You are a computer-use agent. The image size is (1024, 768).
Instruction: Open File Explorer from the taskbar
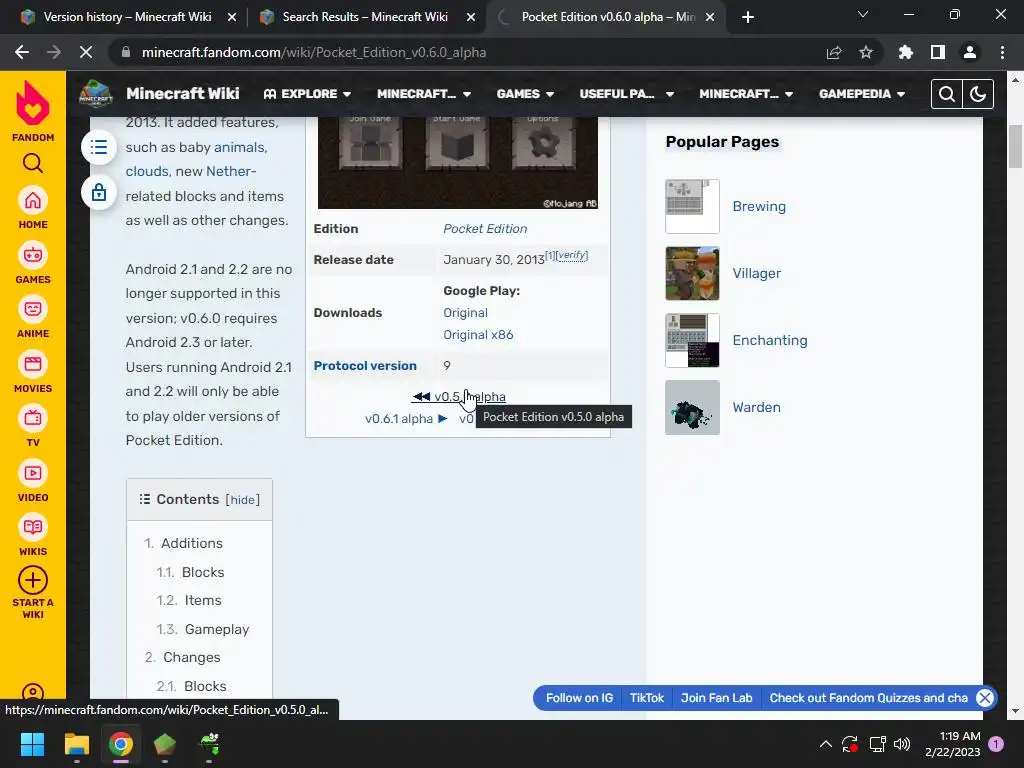coord(76,744)
